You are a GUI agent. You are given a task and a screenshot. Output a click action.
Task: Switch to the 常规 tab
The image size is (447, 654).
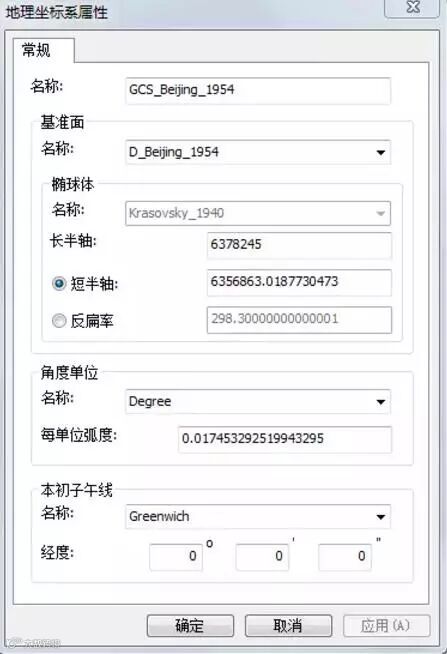click(x=37, y=50)
